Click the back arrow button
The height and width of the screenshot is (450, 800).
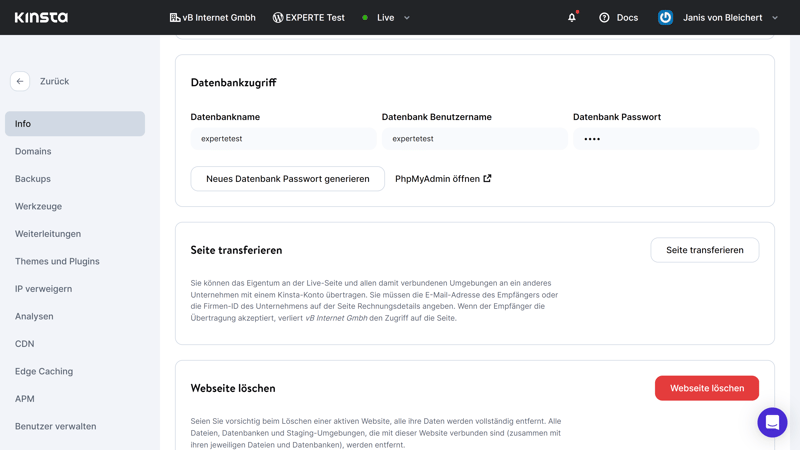(x=20, y=81)
